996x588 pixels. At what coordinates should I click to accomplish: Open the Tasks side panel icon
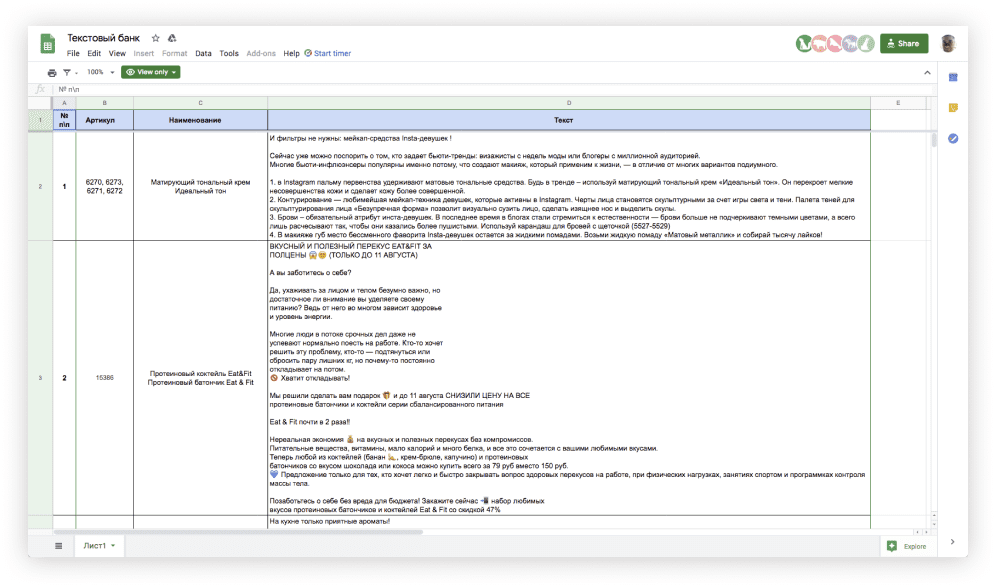pos(953,138)
